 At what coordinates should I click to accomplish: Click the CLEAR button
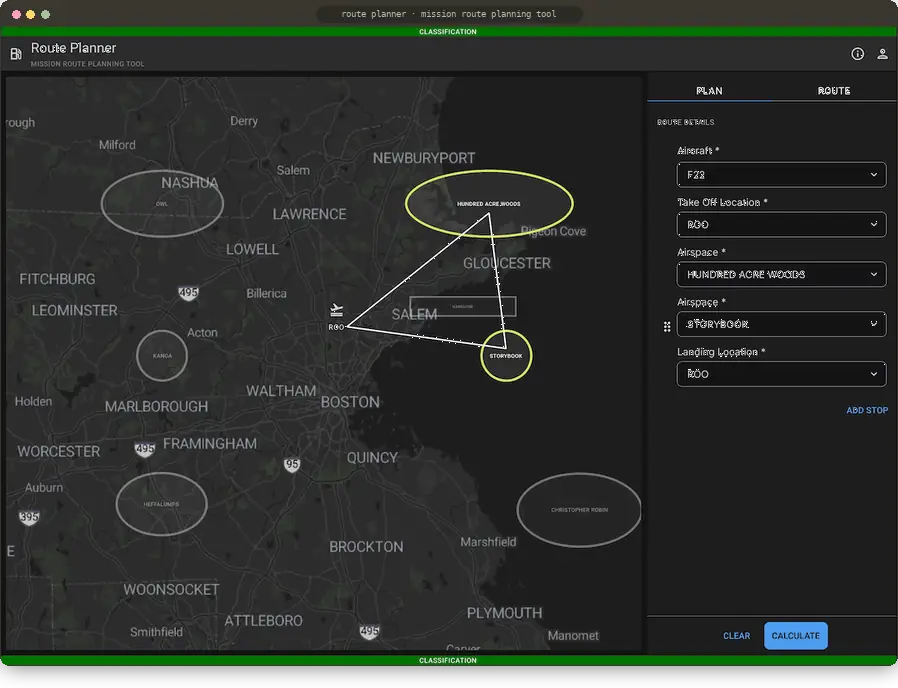coord(736,636)
